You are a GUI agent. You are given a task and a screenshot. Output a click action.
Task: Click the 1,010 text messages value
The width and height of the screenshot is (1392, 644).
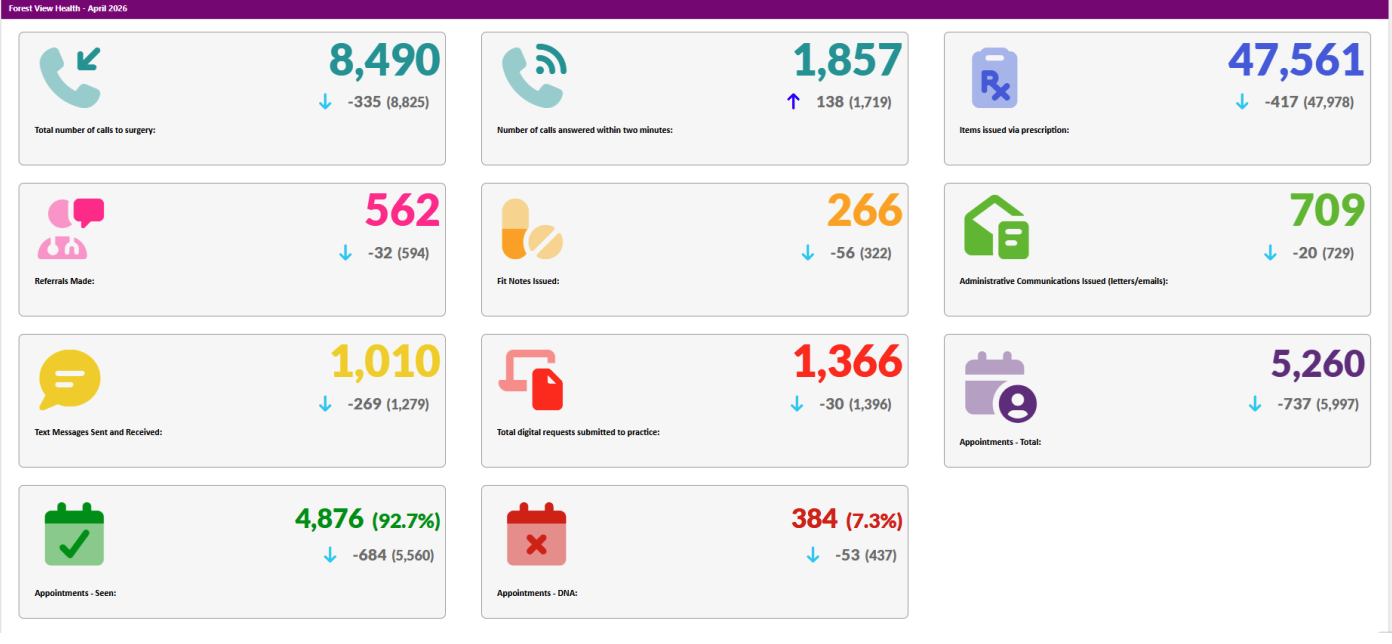pos(385,363)
